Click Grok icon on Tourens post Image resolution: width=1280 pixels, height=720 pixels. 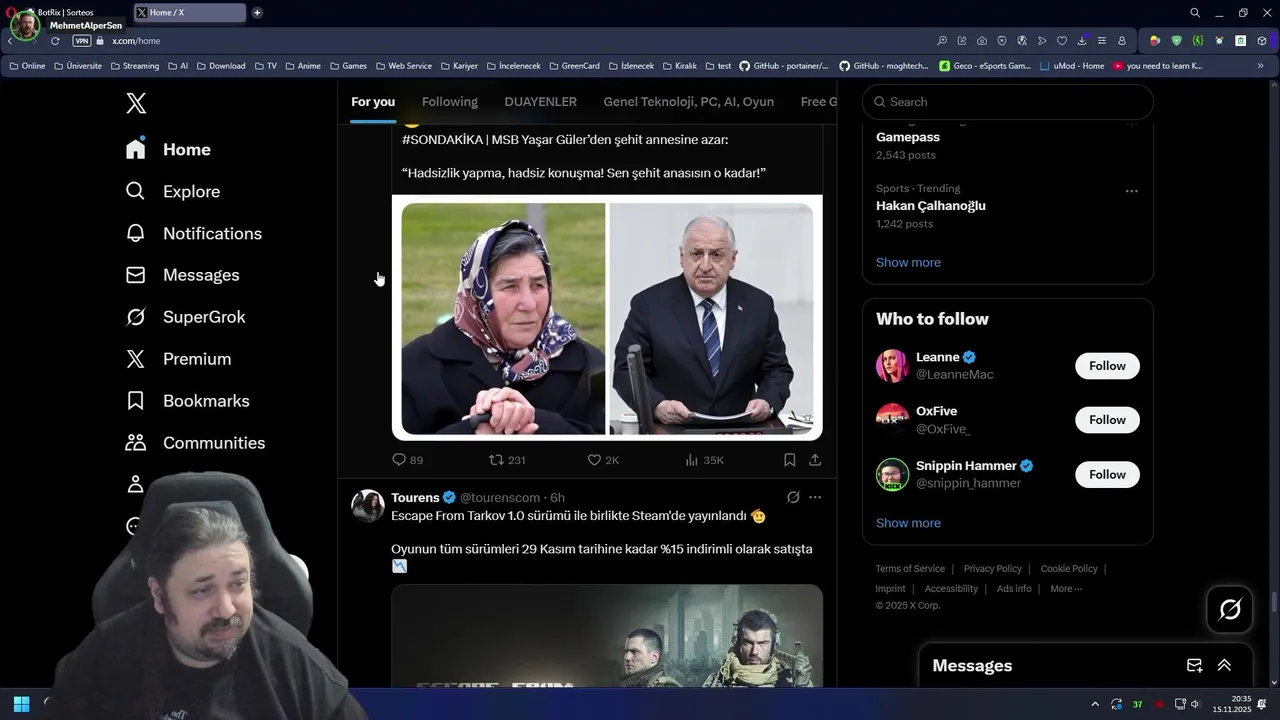(x=793, y=497)
